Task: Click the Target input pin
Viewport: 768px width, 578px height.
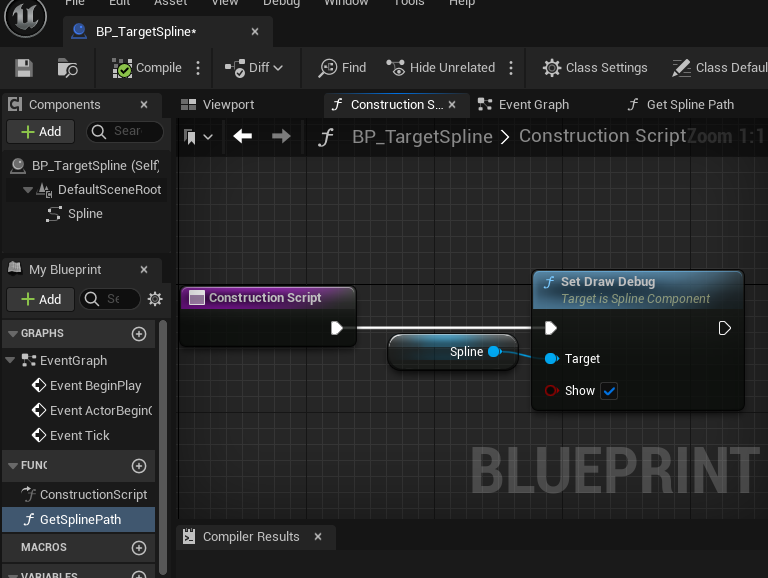Action: click(552, 359)
